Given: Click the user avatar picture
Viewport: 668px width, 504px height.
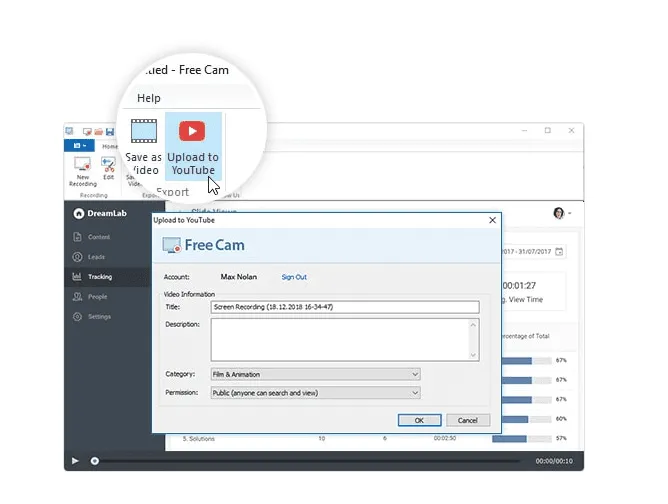Looking at the screenshot, I should point(559,213).
